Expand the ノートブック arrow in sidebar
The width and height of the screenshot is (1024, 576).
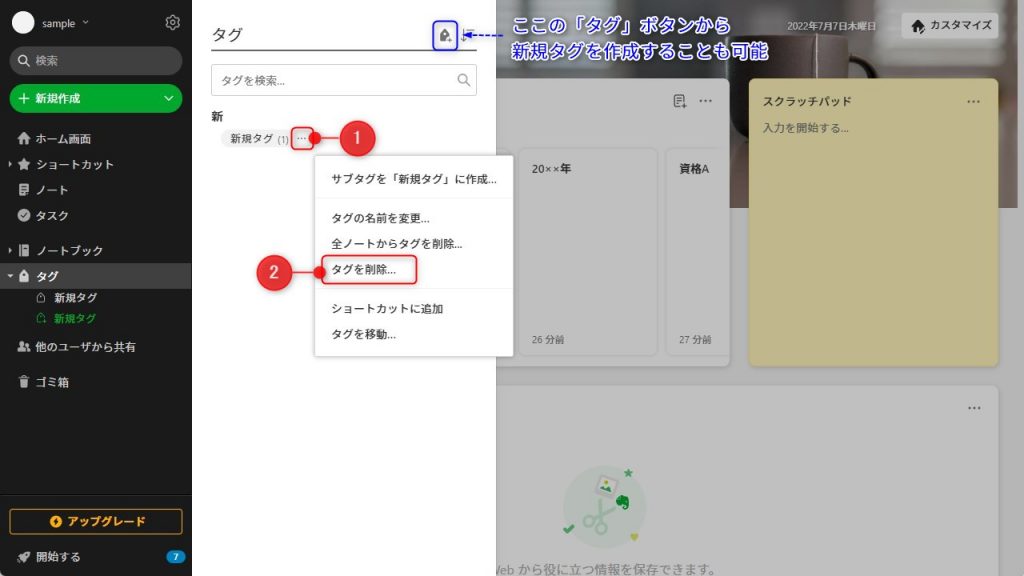tap(10, 250)
